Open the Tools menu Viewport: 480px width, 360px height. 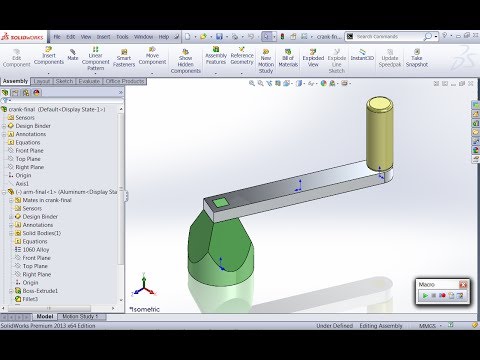(122, 37)
